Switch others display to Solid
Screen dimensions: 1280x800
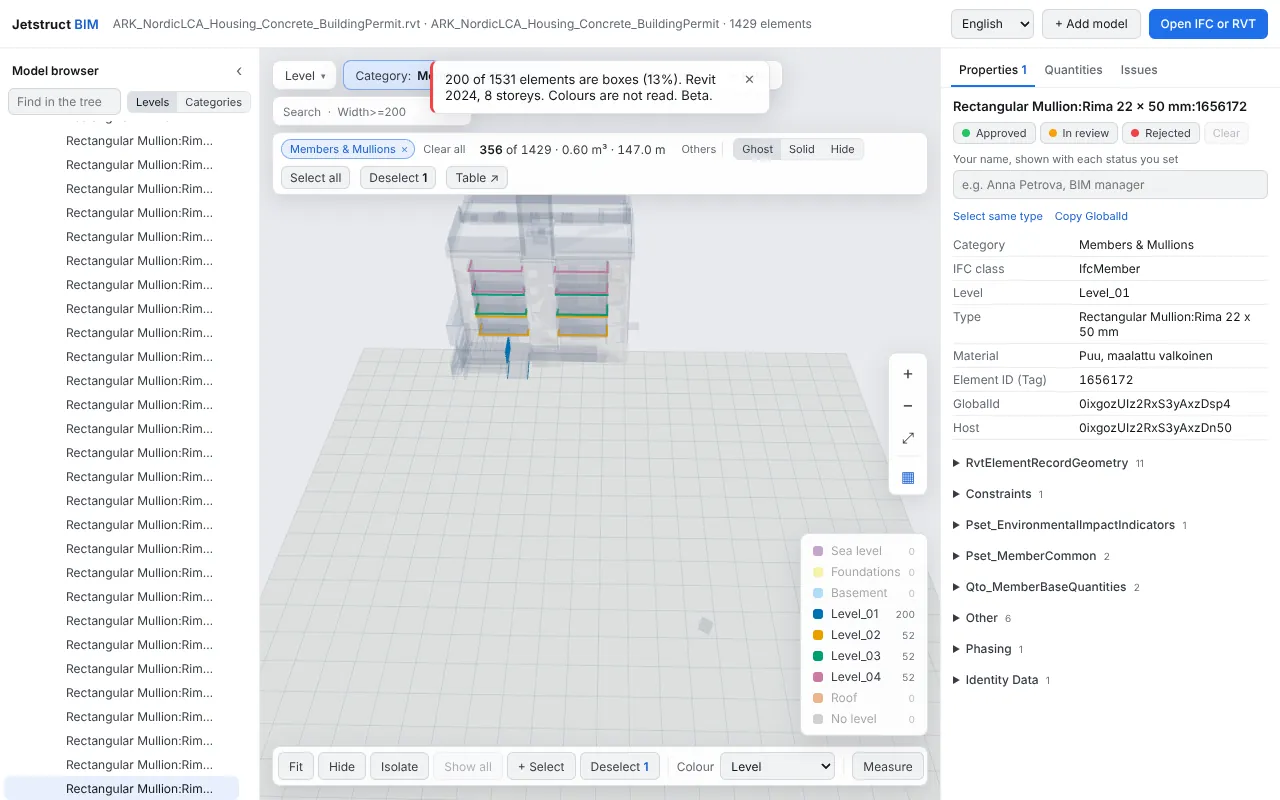coord(801,149)
